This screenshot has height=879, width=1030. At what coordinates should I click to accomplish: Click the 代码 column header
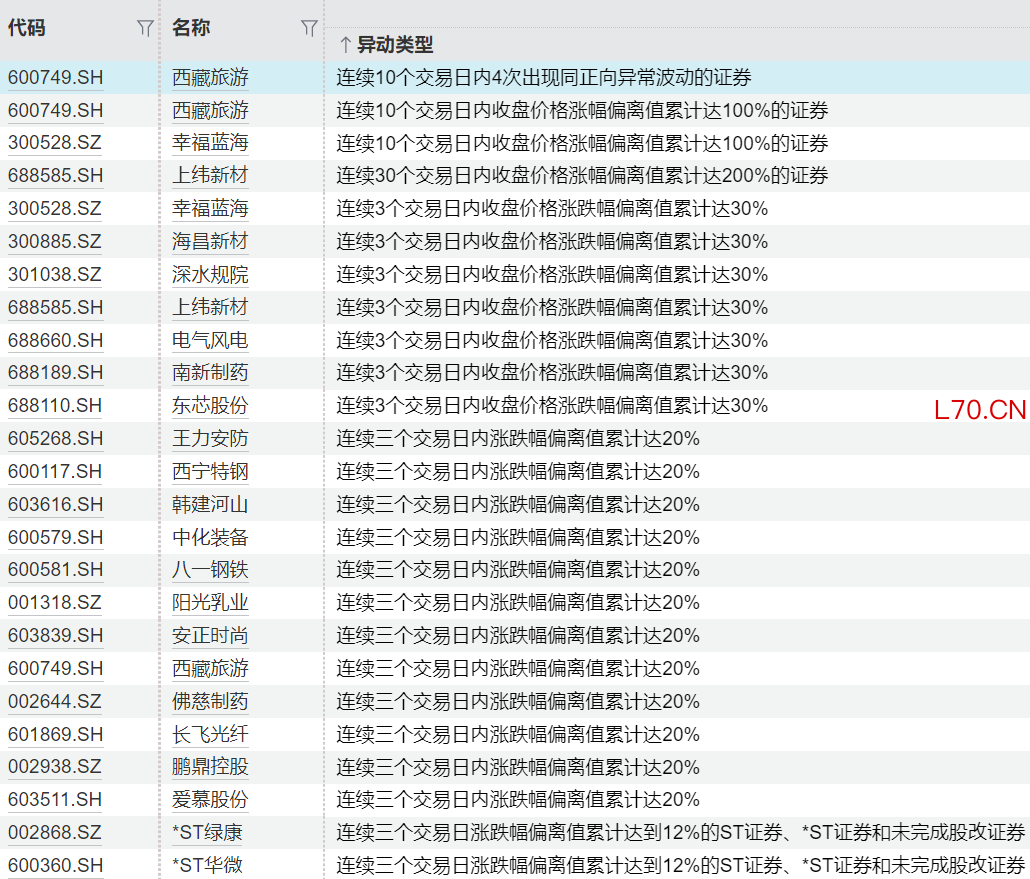click(27, 28)
